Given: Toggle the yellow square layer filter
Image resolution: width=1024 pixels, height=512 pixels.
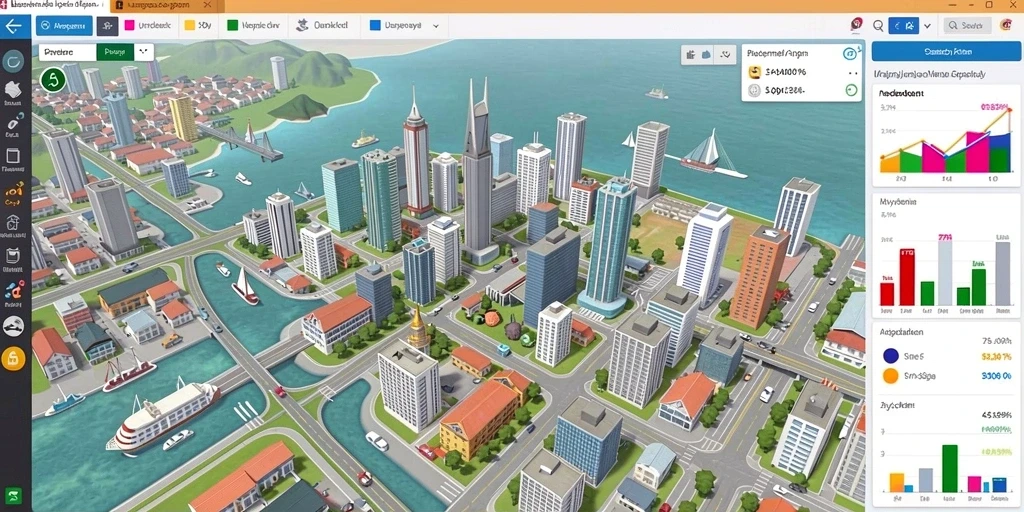Looking at the screenshot, I should pos(190,25).
